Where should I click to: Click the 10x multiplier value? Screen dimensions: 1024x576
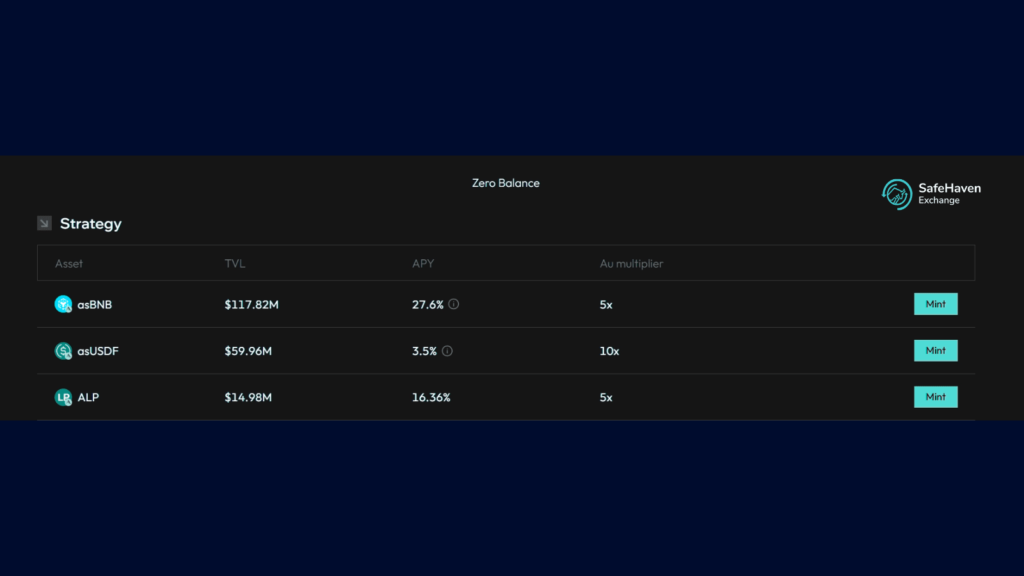coord(609,351)
